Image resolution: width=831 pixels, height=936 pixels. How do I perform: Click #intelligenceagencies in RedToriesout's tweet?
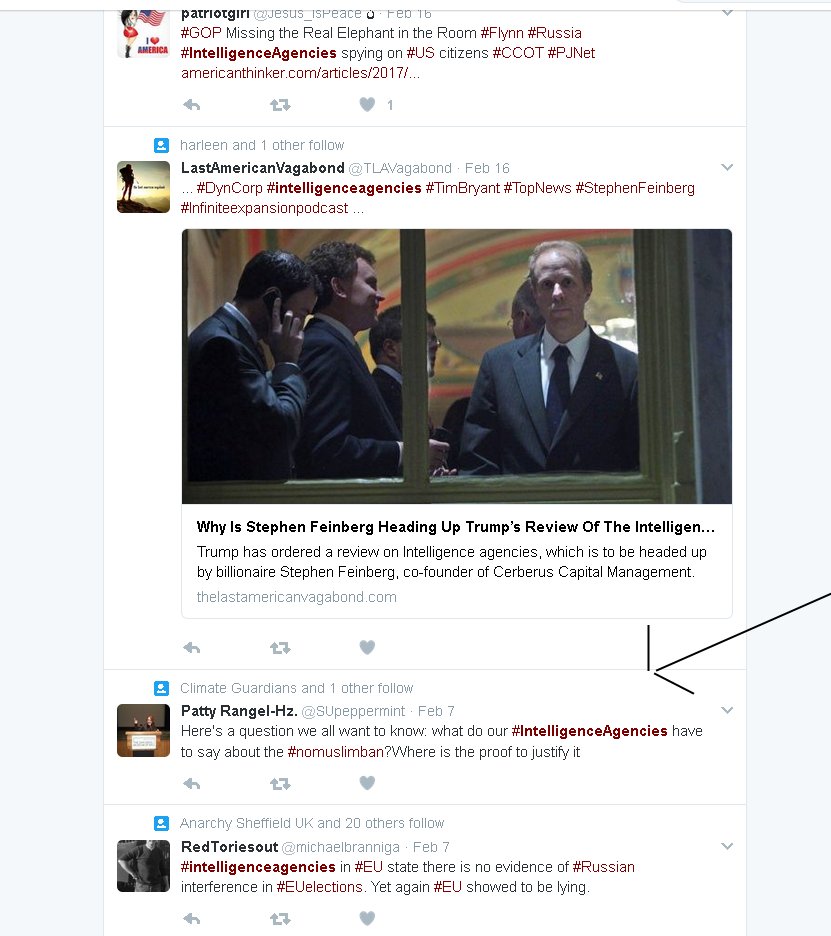click(258, 867)
